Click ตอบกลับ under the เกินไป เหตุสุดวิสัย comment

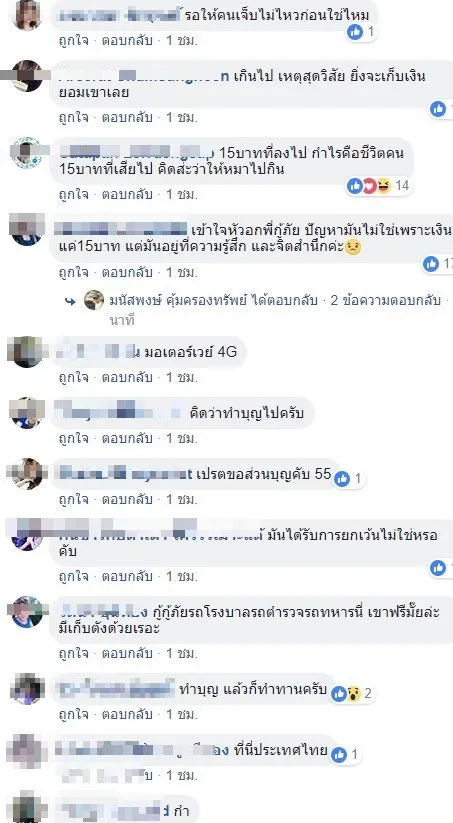(127, 117)
